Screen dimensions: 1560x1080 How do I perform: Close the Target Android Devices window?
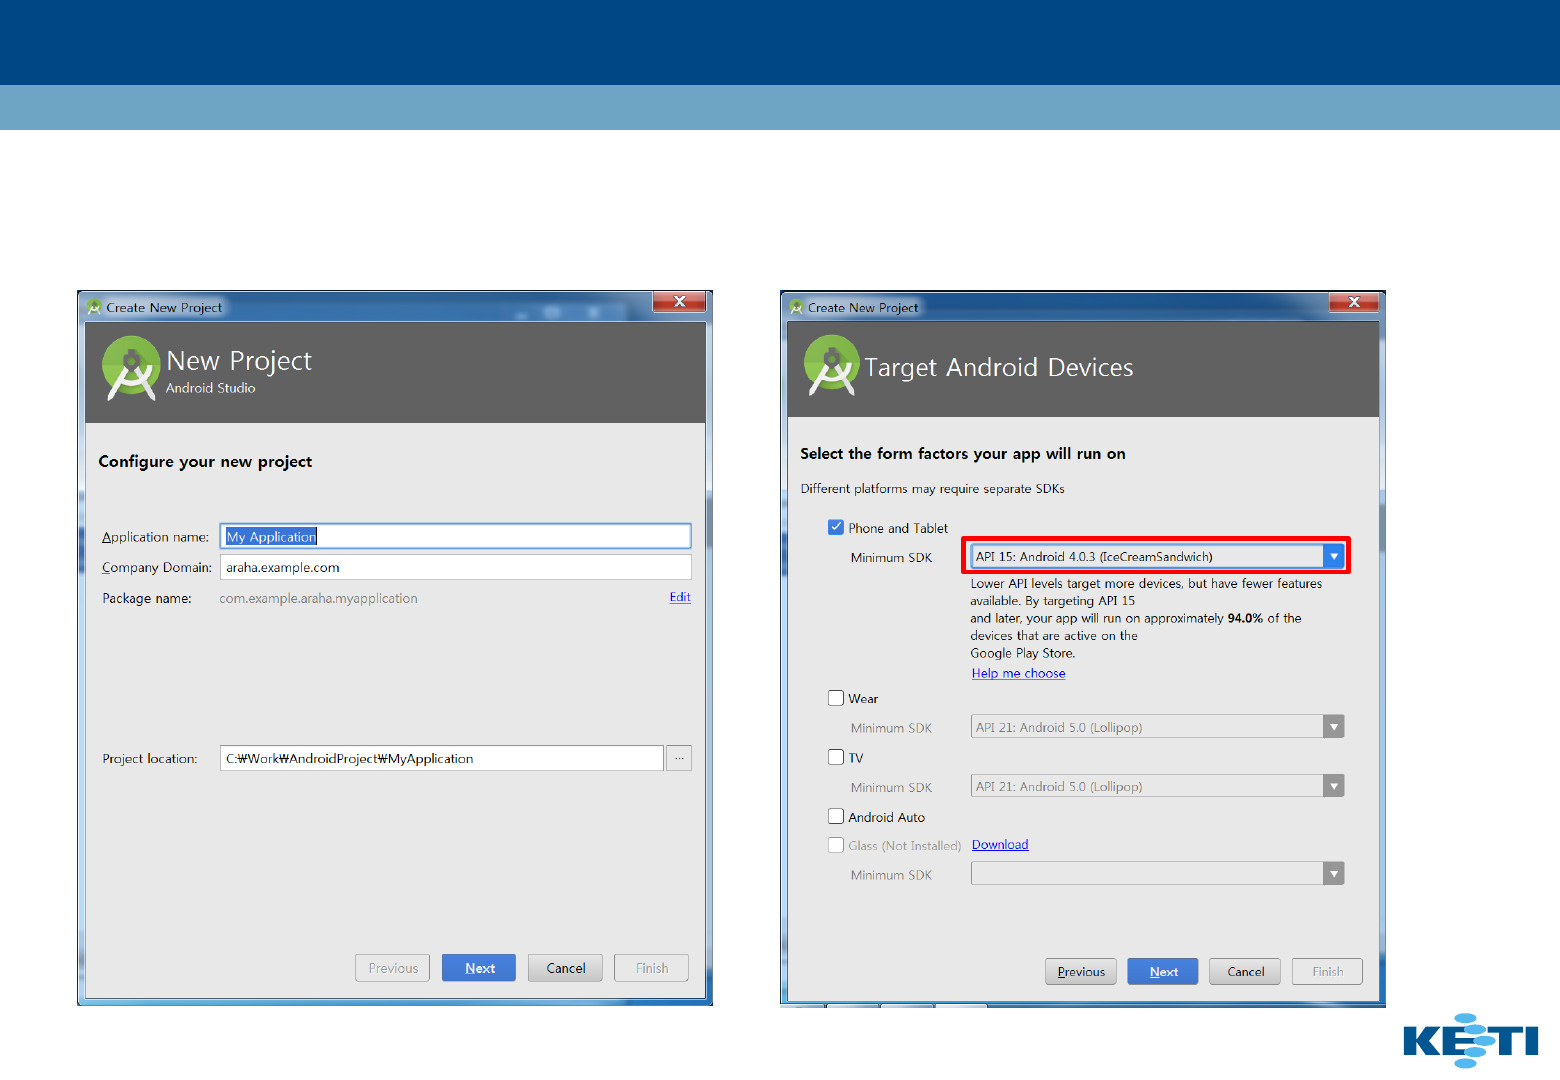click(1354, 302)
